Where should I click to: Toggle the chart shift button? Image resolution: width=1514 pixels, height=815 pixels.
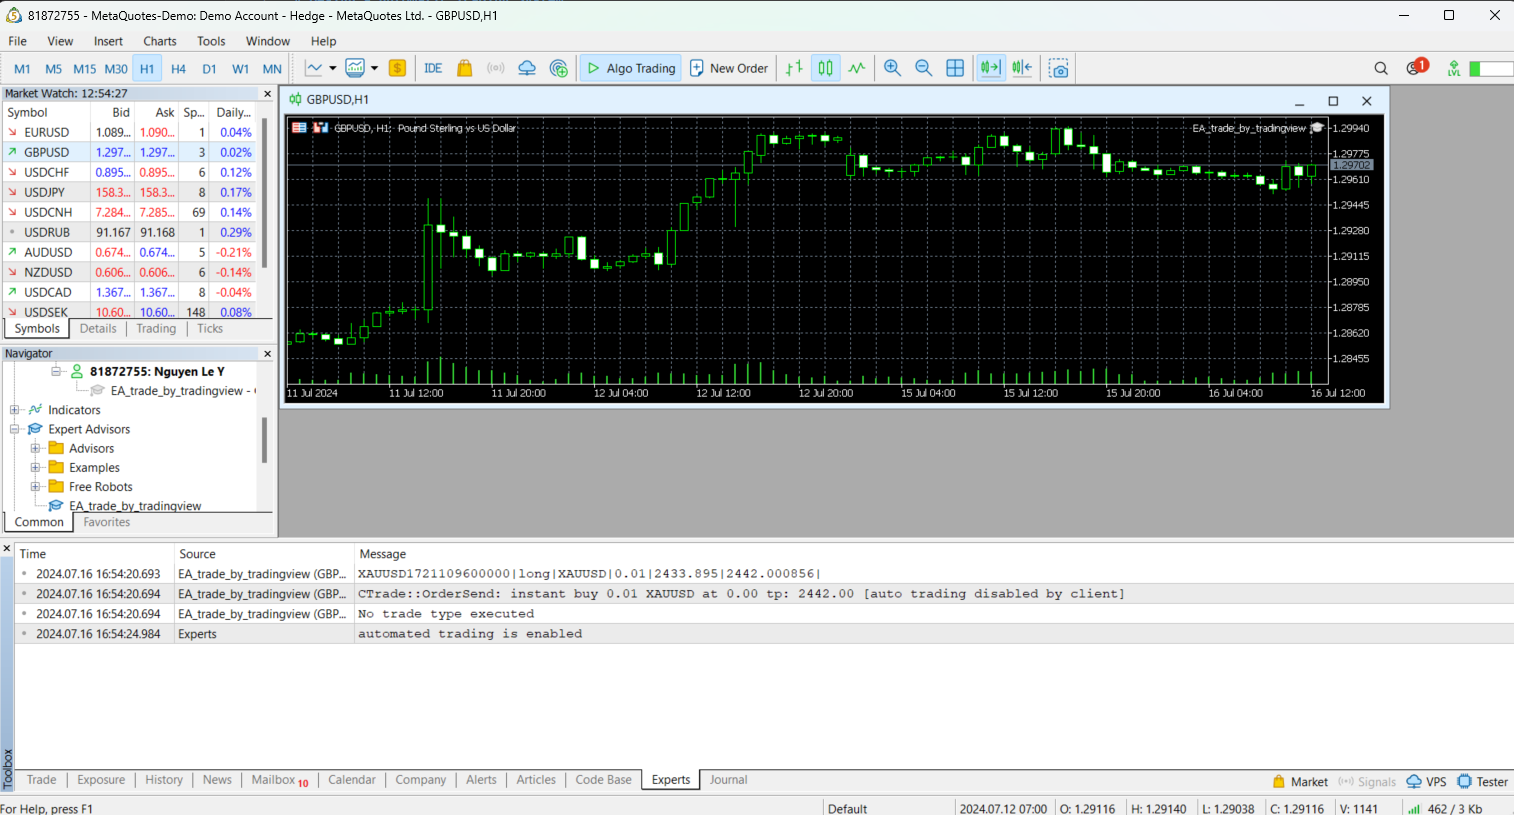click(x=1022, y=68)
